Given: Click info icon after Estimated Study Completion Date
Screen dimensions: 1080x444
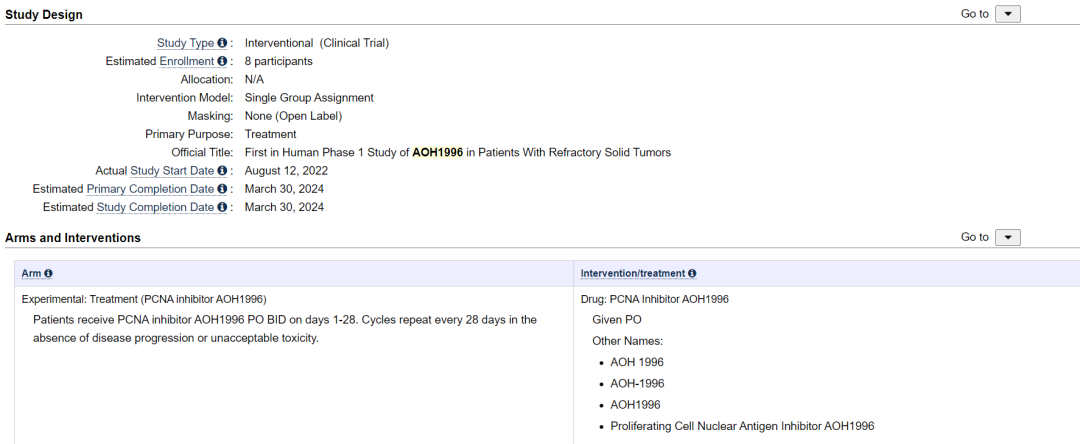Looking at the screenshot, I should click(222, 207).
